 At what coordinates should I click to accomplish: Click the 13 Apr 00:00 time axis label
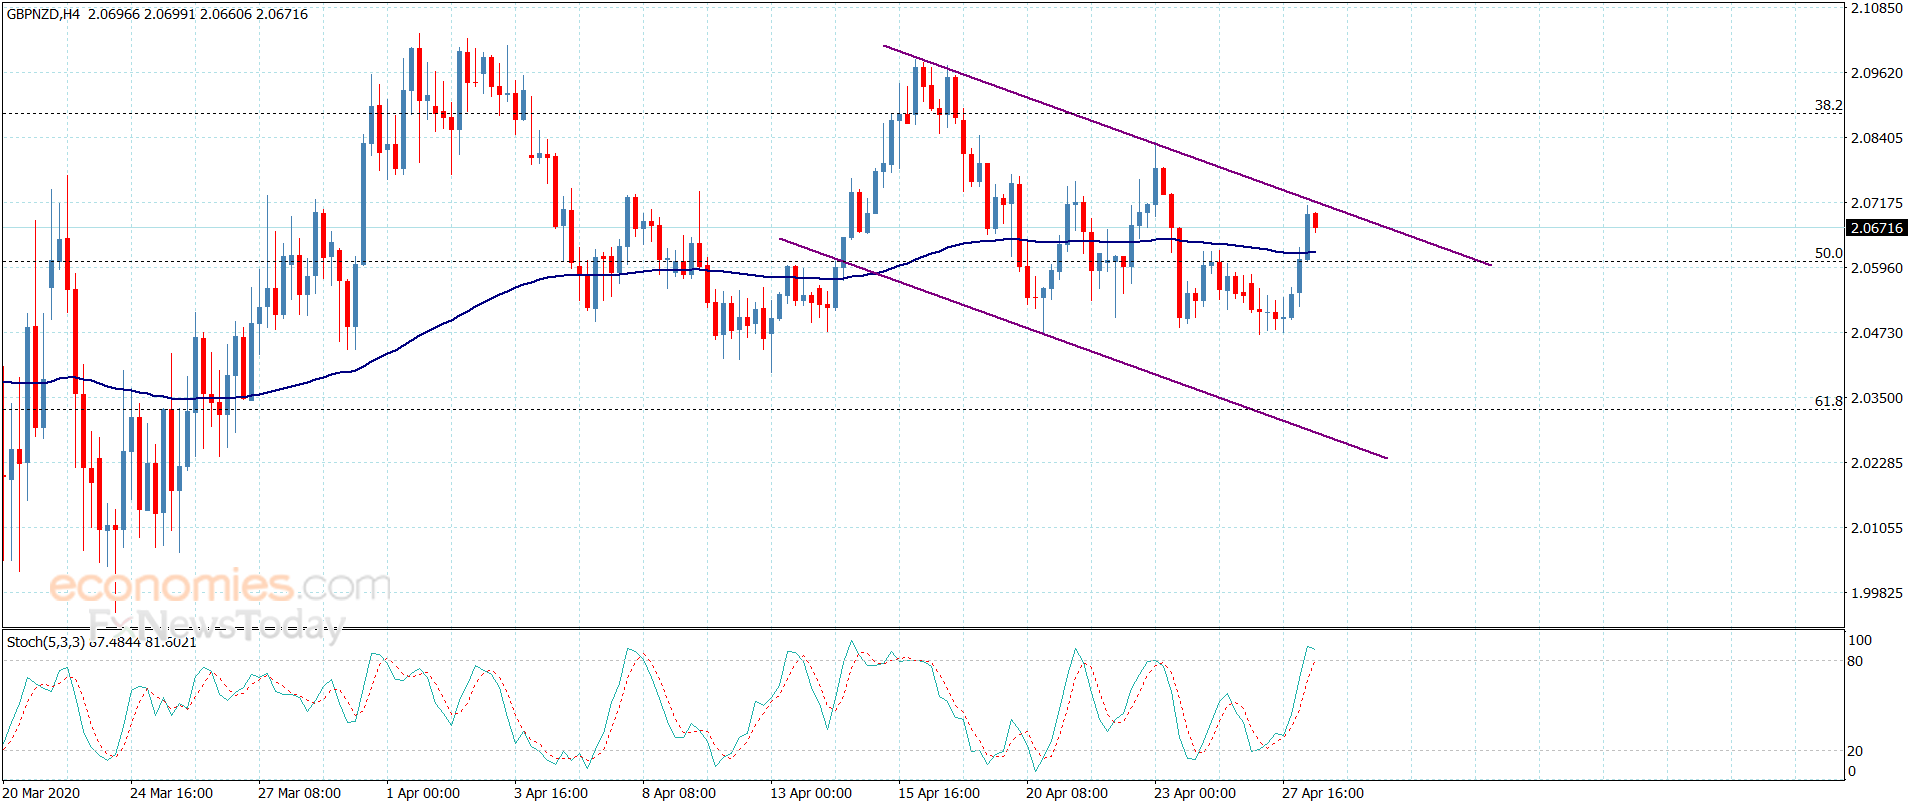pos(811,793)
